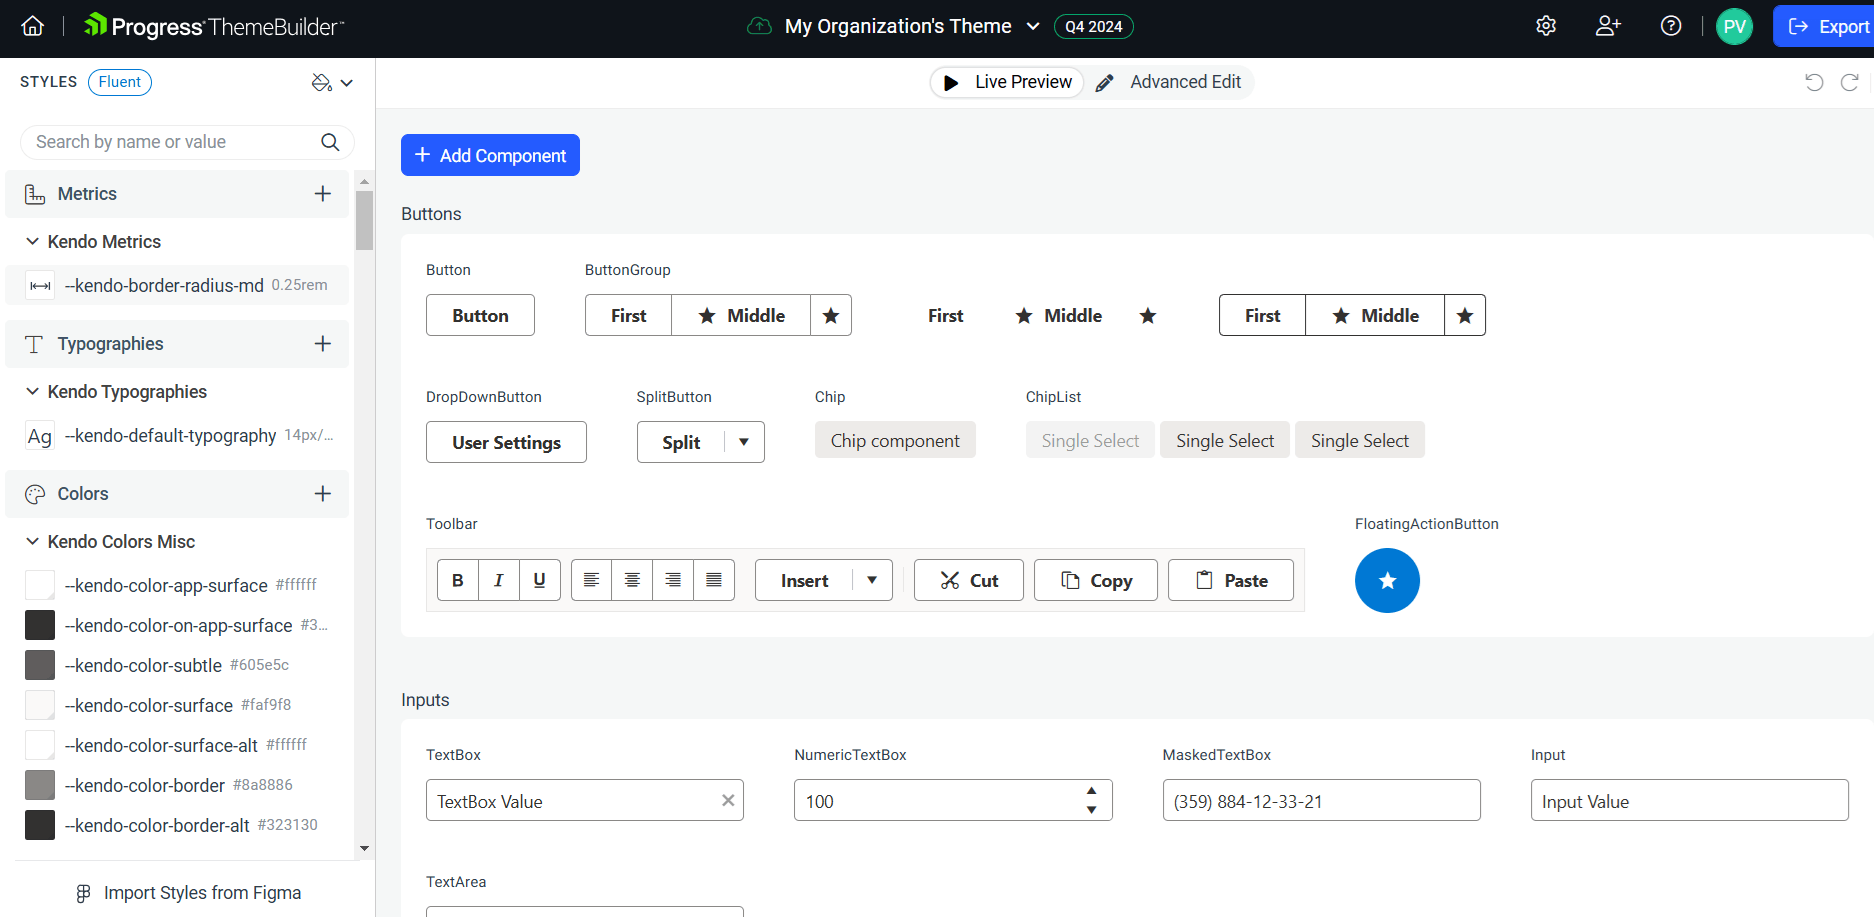The height and width of the screenshot is (917, 1874).
Task: Collapse the Kendo Metrics group
Action: pyautogui.click(x=33, y=241)
